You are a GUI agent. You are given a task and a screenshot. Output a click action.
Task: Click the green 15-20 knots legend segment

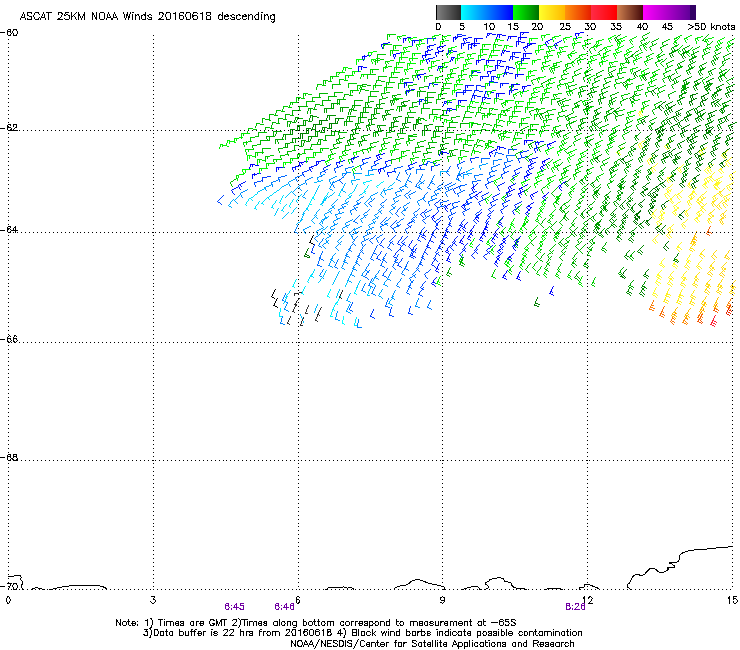tap(526, 12)
